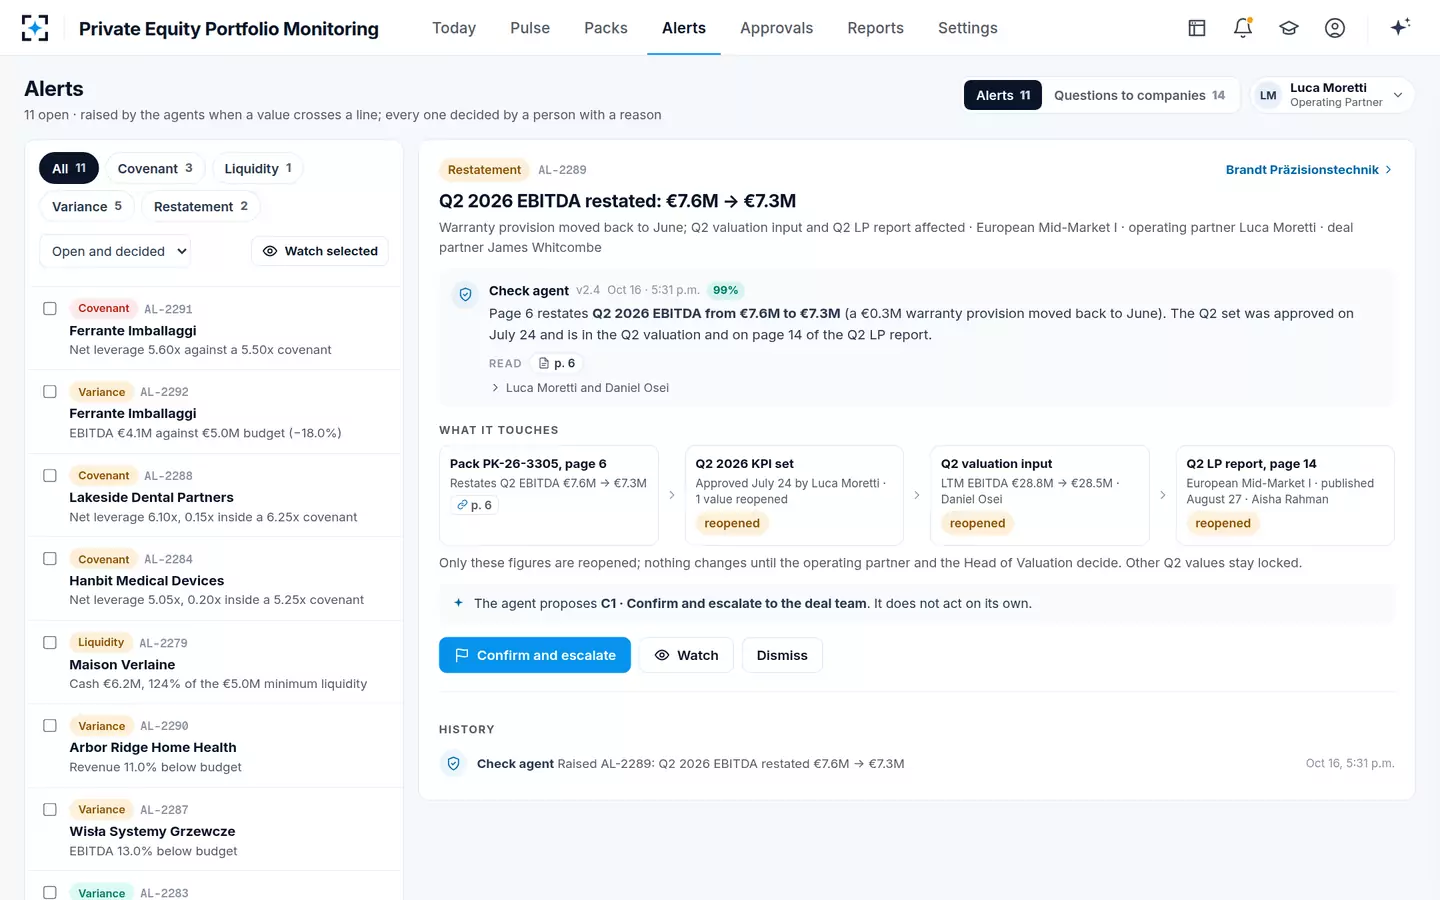Open Brandt Präzisionstechnik company link
Image resolution: width=1440 pixels, height=900 pixels.
point(1309,170)
